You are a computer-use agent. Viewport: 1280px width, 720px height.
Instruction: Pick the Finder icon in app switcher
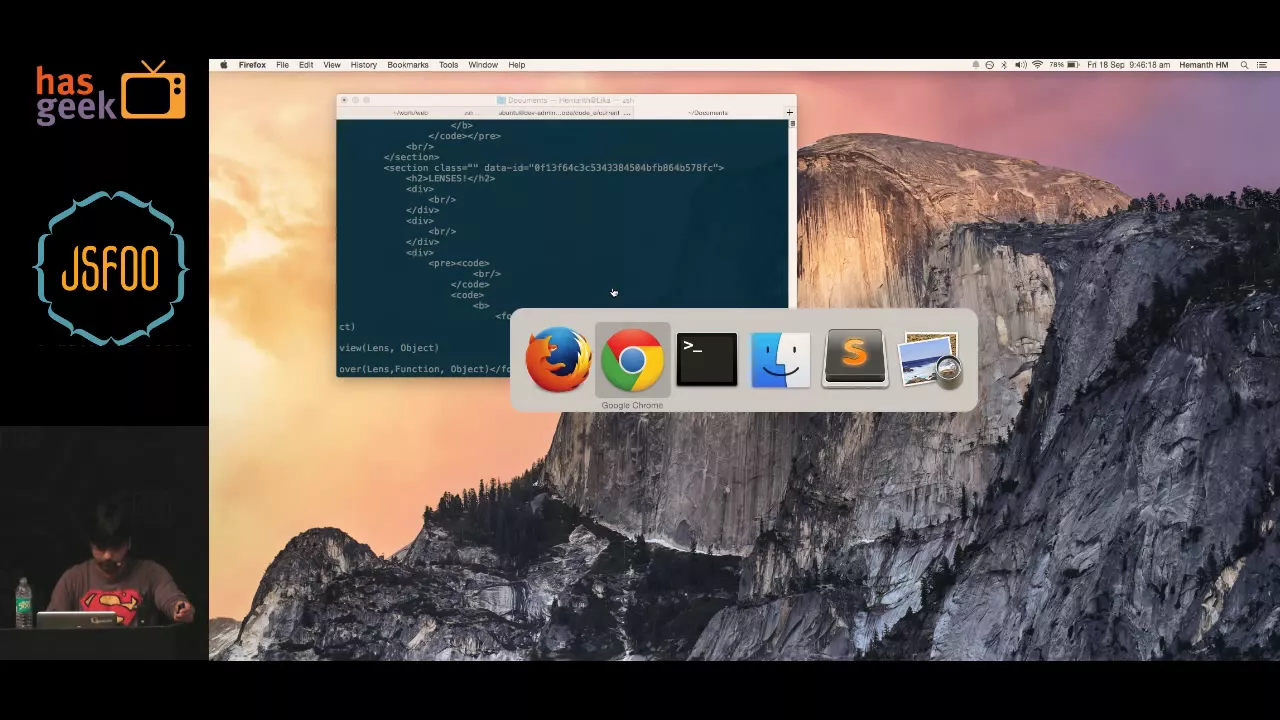click(780, 359)
